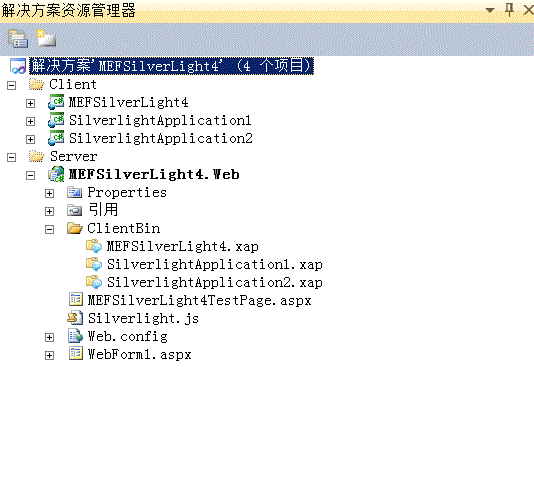Screen dimensions: 534x478
Task: Click the project icon for SilverlightApplication2
Action: click(x=56, y=138)
